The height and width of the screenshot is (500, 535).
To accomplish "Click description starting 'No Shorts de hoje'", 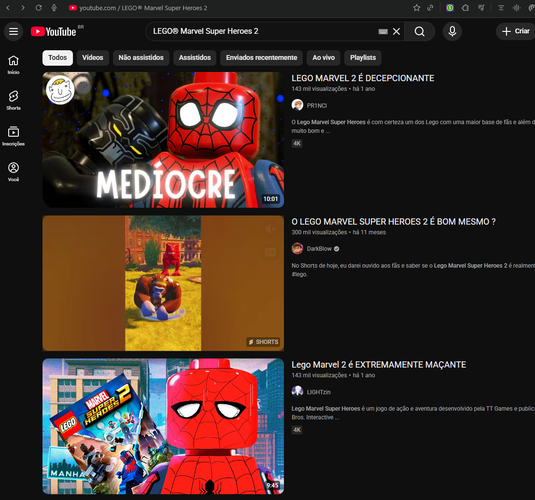I will tap(413, 270).
